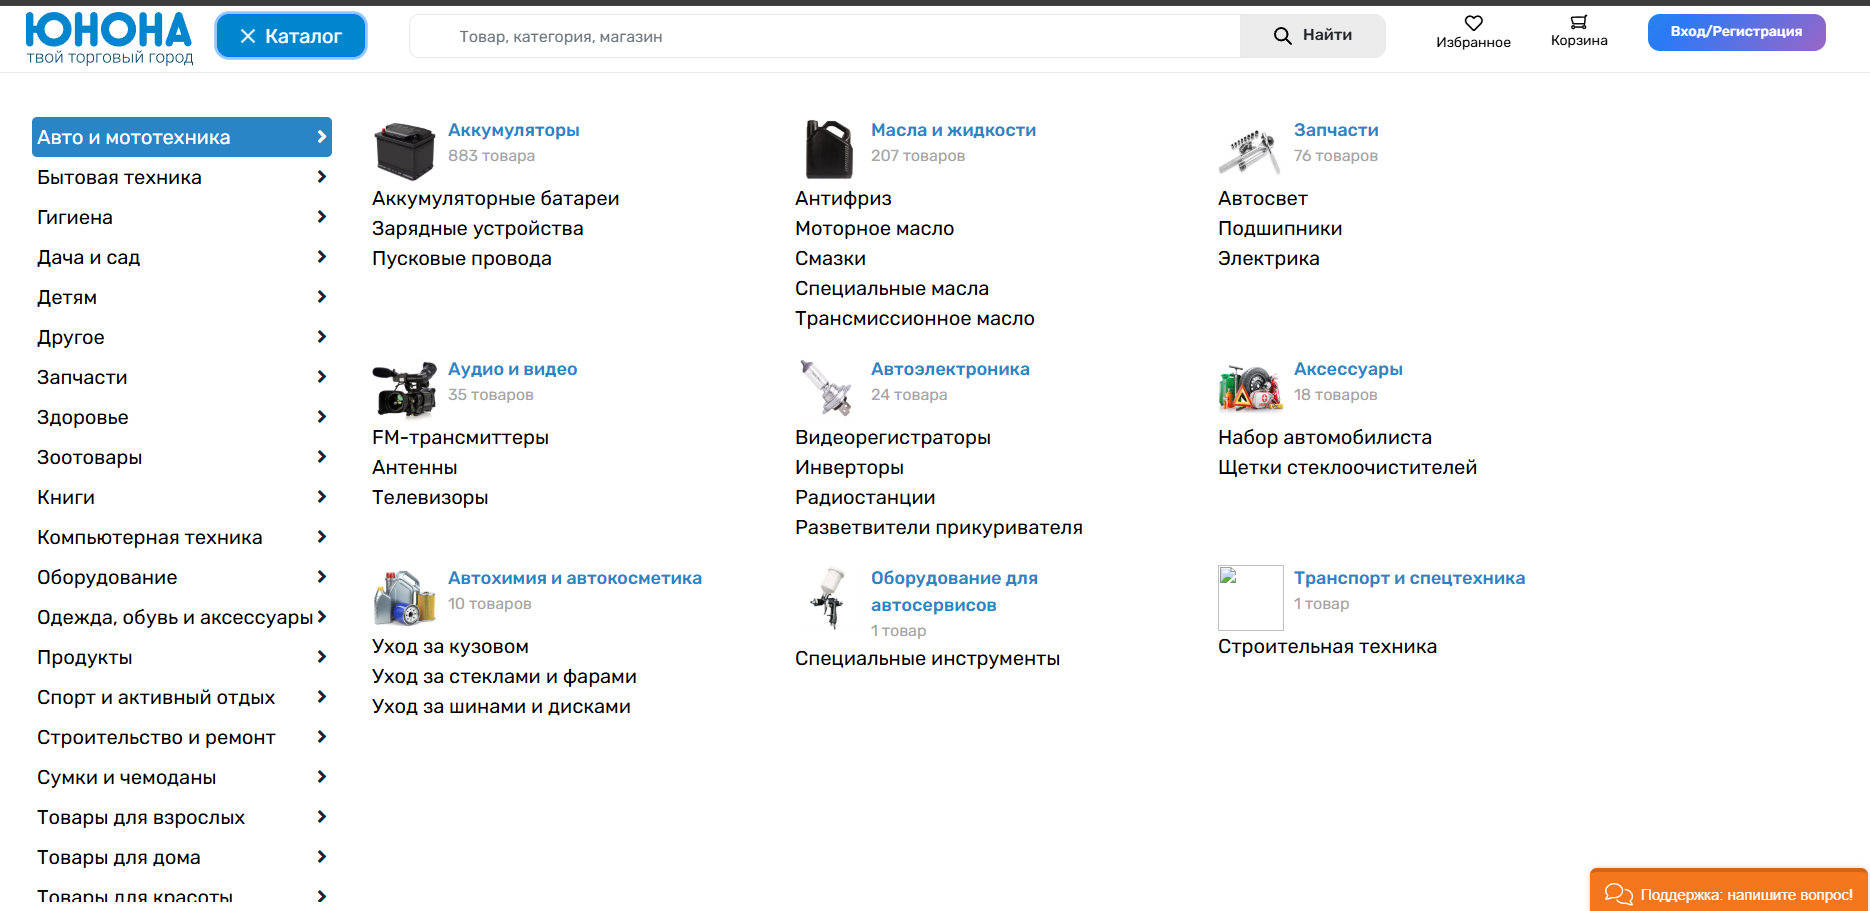Screen dimensions: 1870x911
Task: Open the Корзина cart icon
Action: (x=1578, y=23)
